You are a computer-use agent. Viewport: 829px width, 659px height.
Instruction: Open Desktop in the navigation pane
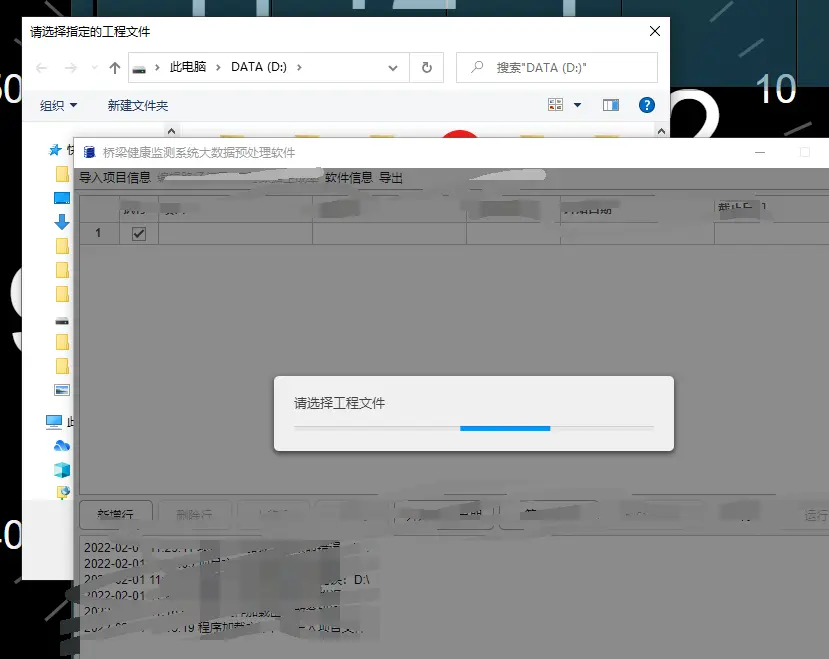(62, 198)
